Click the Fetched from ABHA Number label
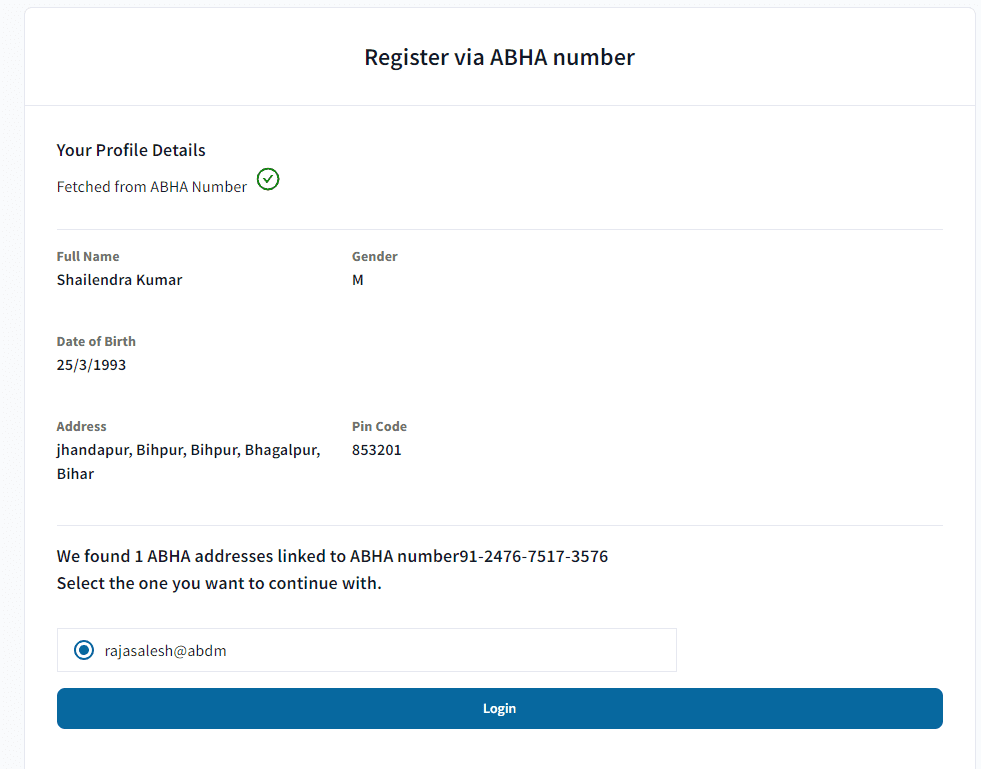981x769 pixels. click(151, 187)
